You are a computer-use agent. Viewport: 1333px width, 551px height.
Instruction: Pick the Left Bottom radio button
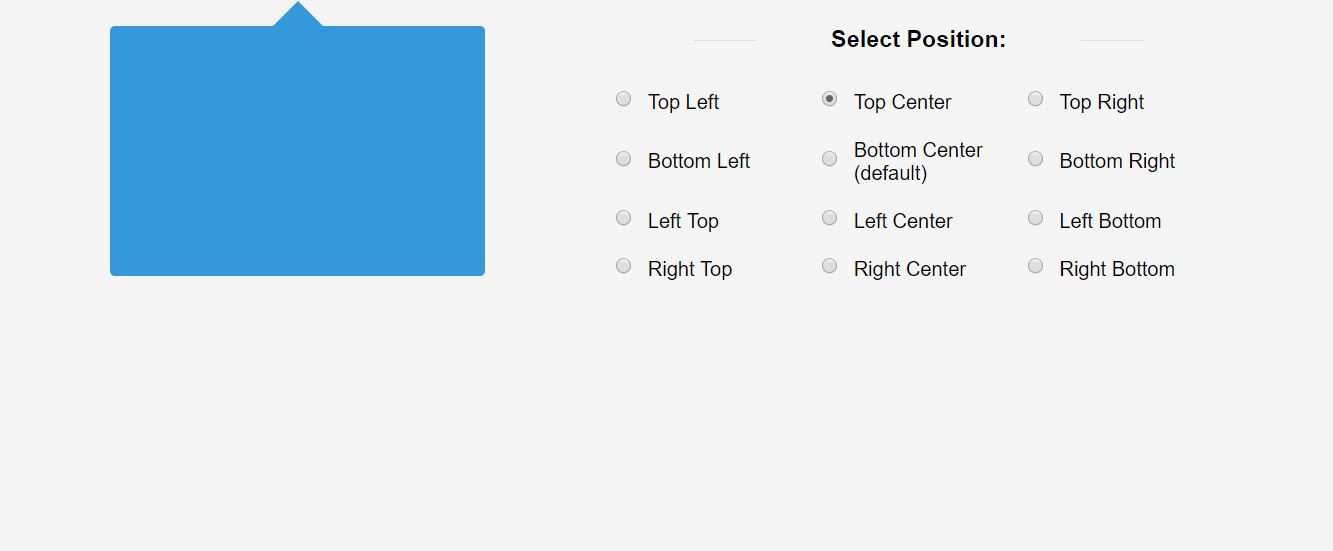pyautogui.click(x=1035, y=218)
